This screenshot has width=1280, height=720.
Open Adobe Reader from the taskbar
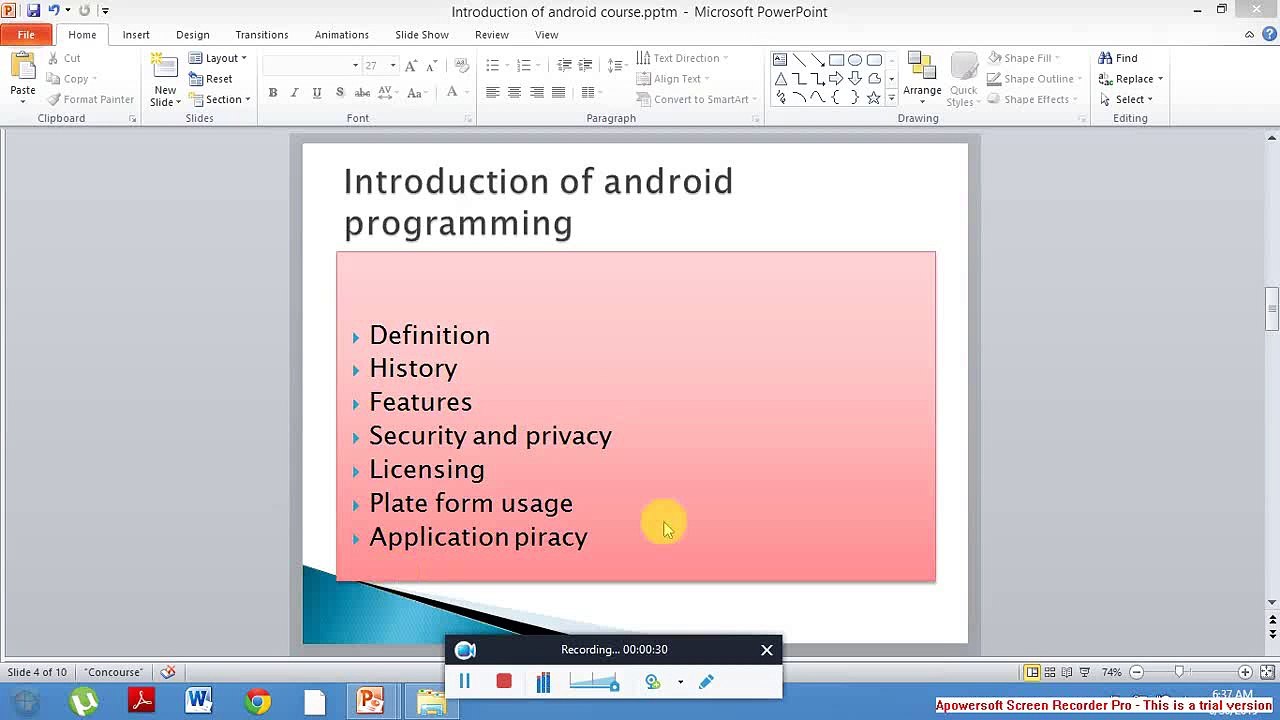pyautogui.click(x=141, y=701)
